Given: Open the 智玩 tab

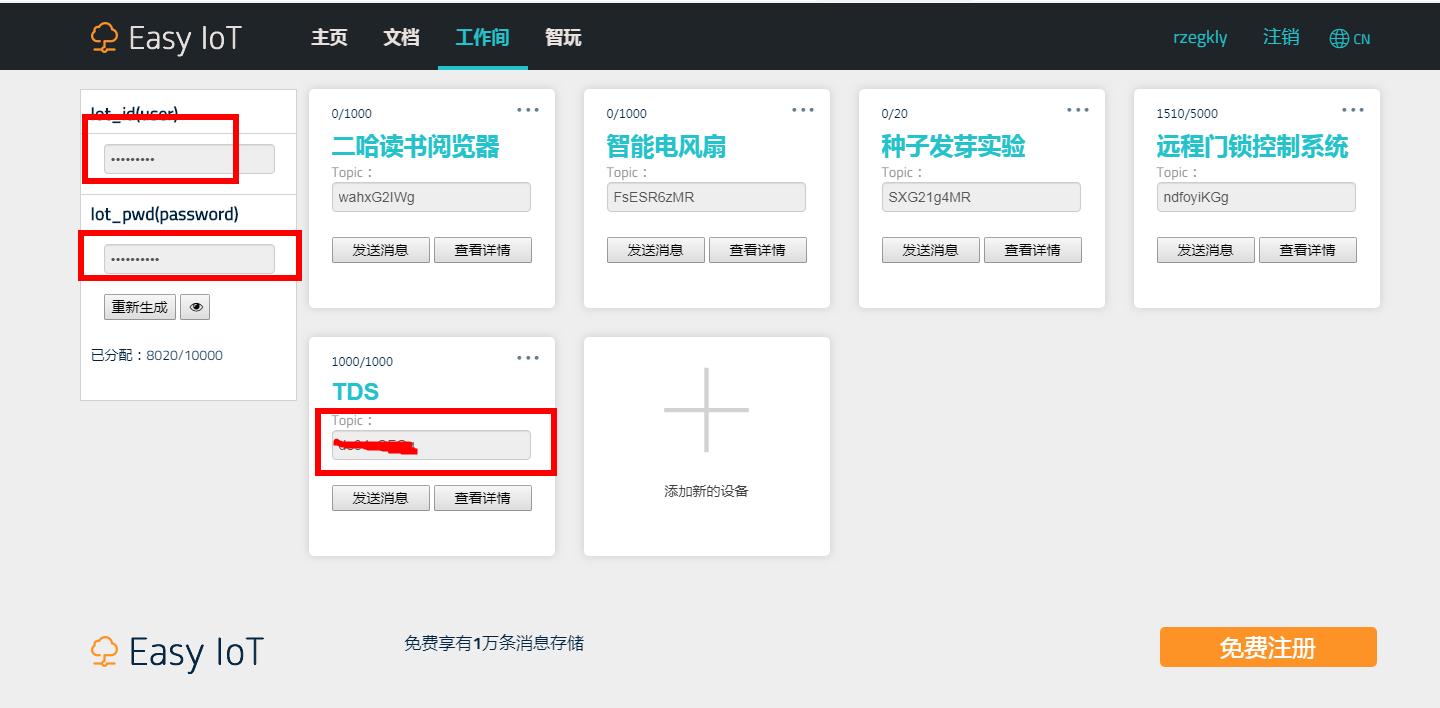Looking at the screenshot, I should click(563, 37).
